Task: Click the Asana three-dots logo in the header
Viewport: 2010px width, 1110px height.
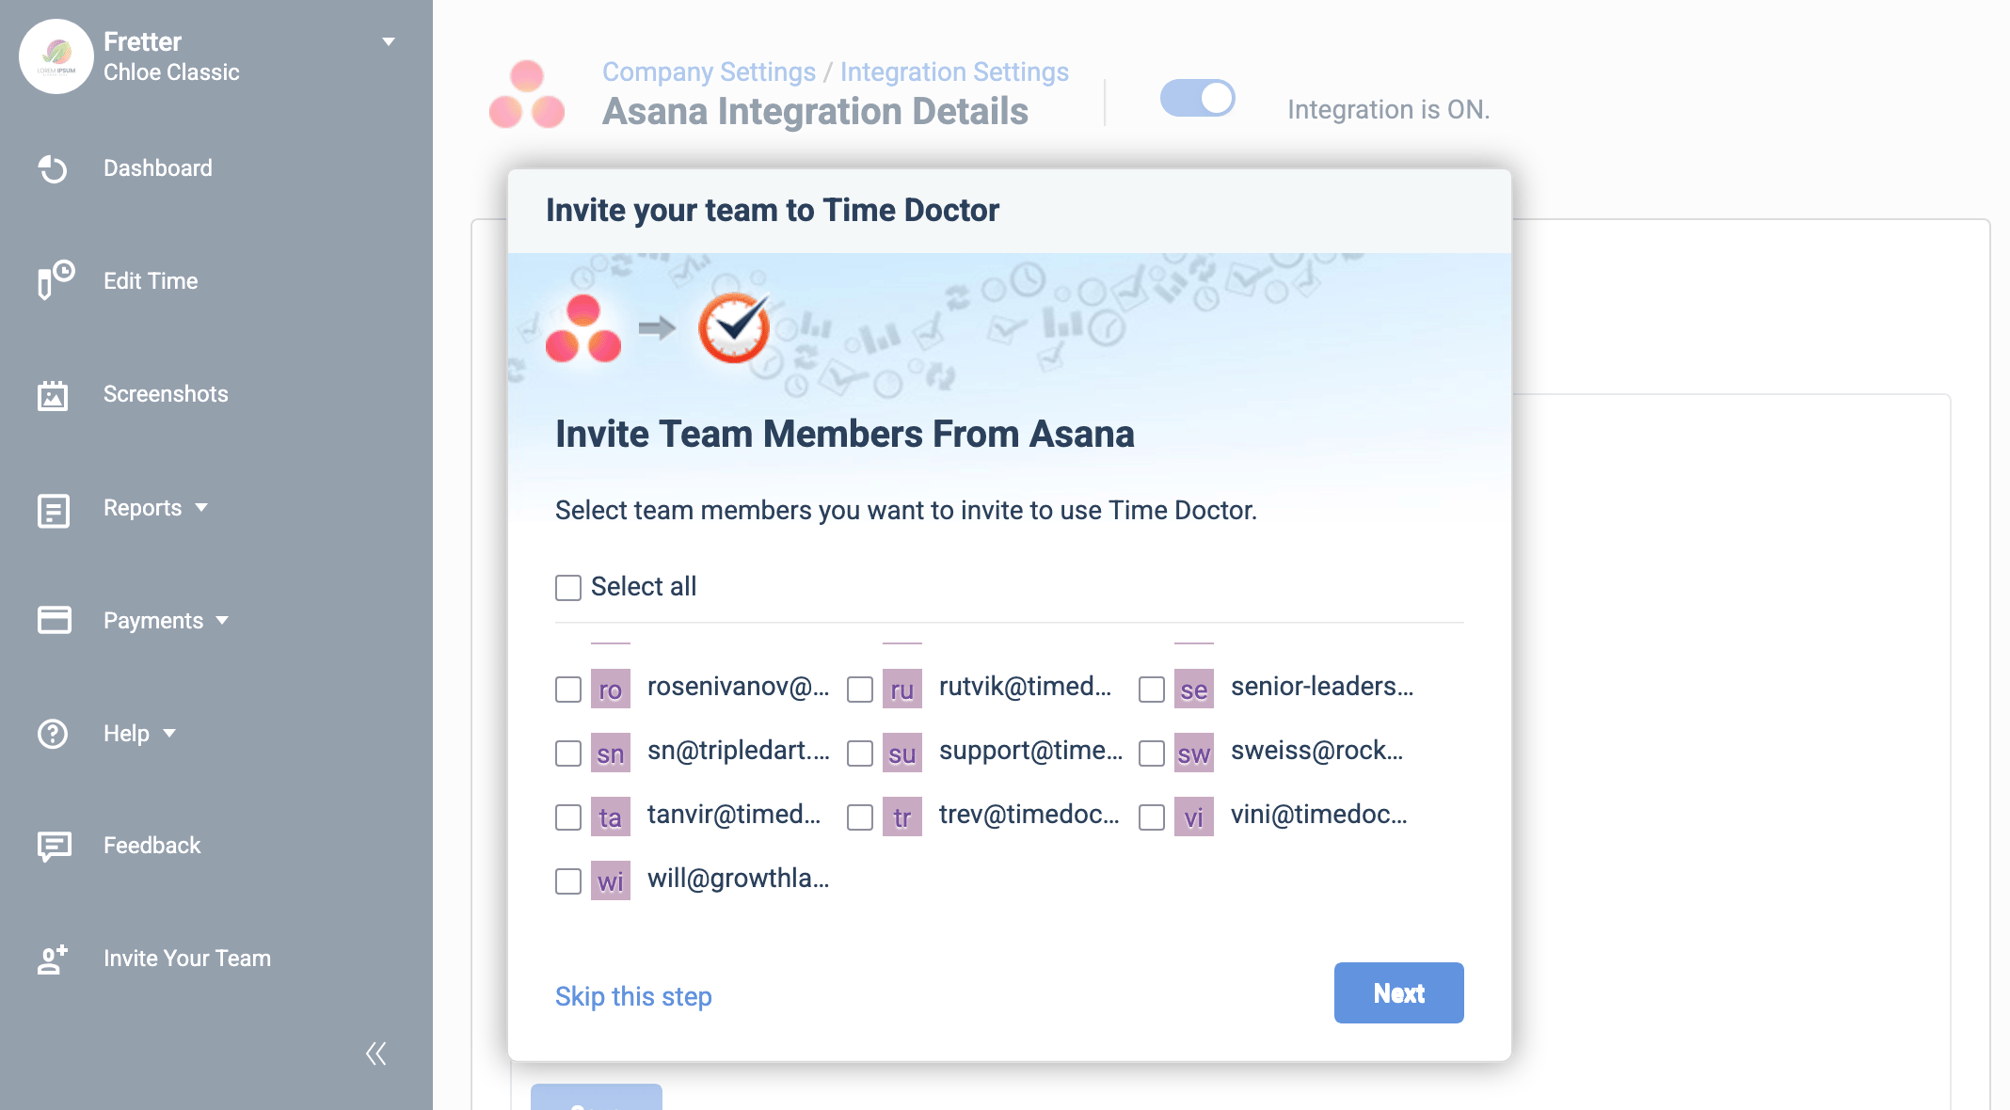Action: (528, 95)
